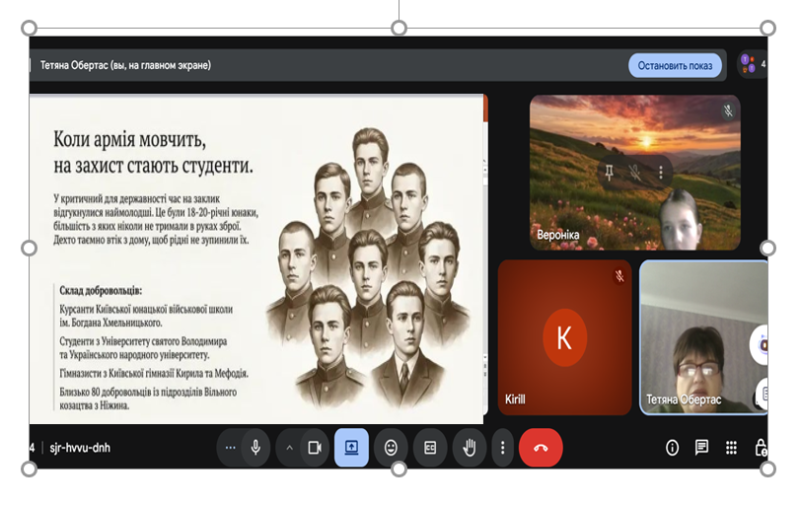
Task: Raise hand using the hand icon
Action: 469,448
